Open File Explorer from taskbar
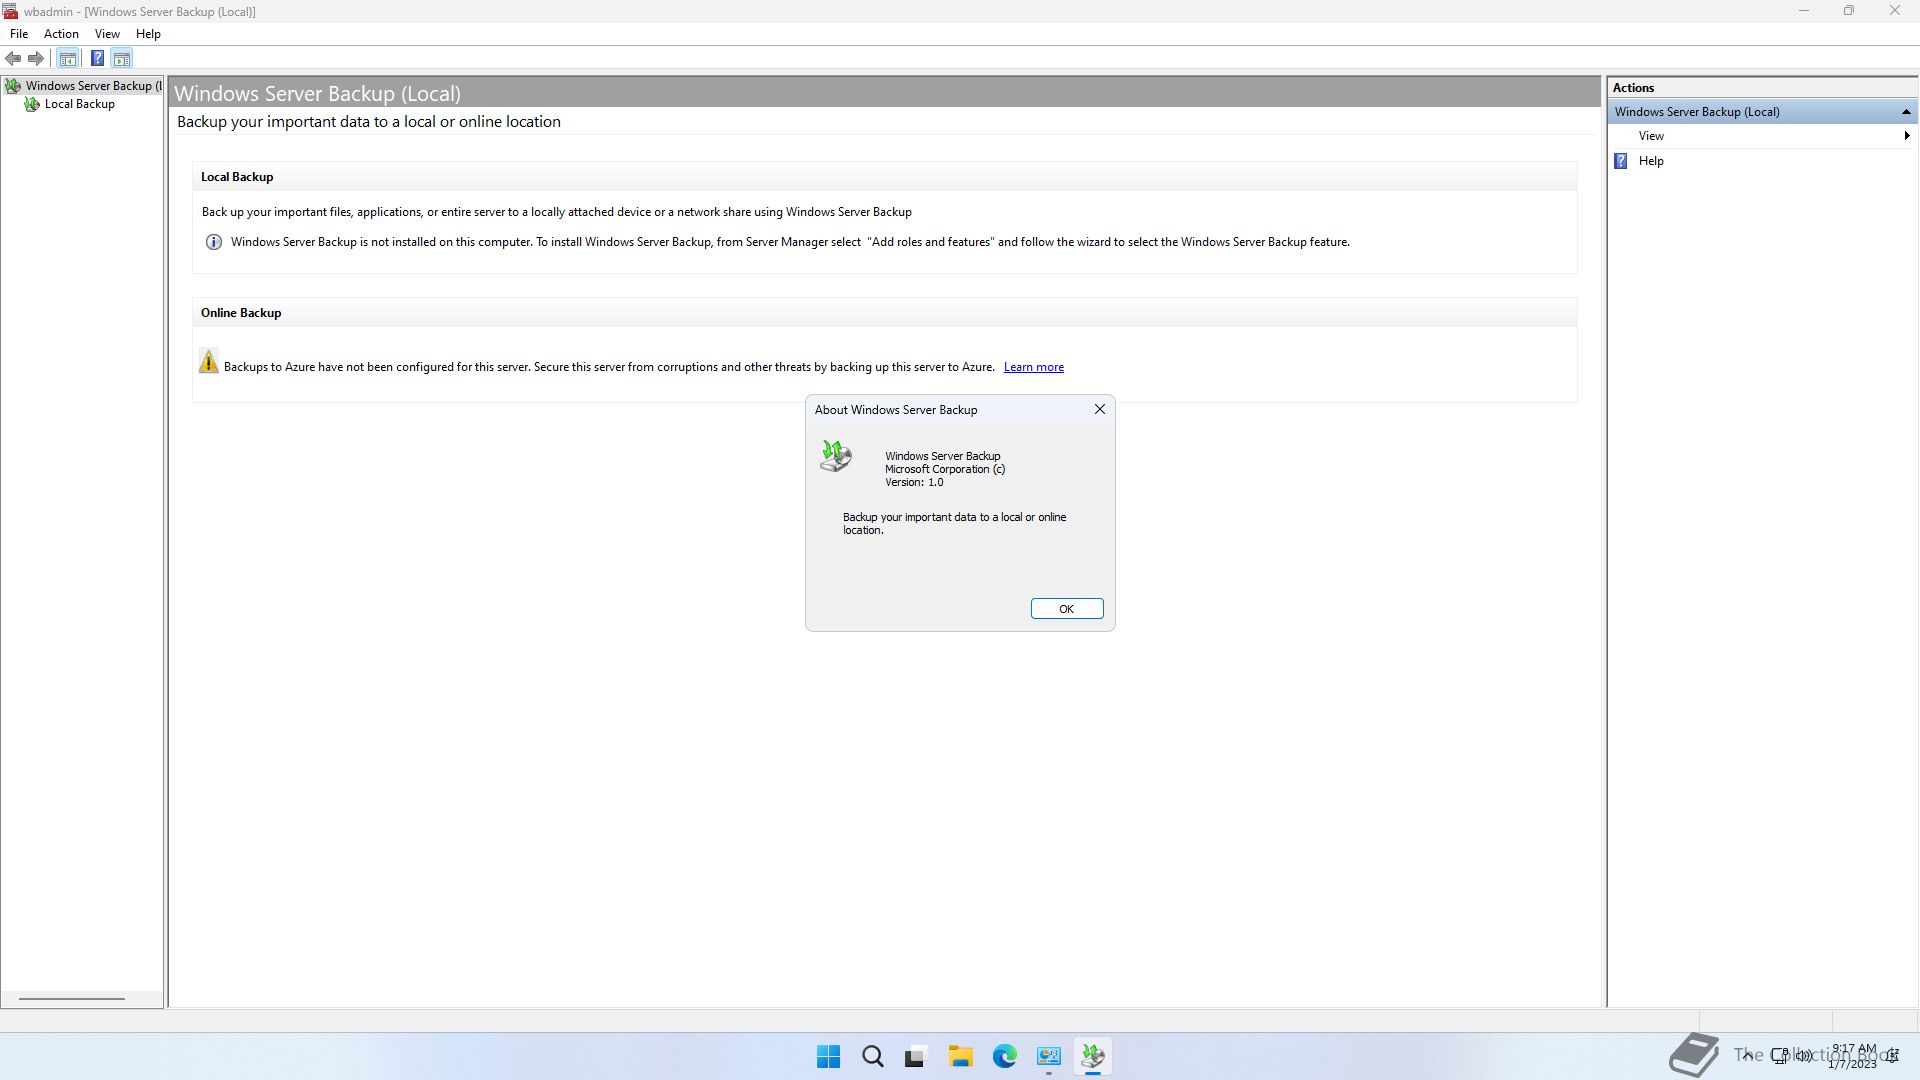Image resolution: width=1920 pixels, height=1080 pixels. [960, 1056]
